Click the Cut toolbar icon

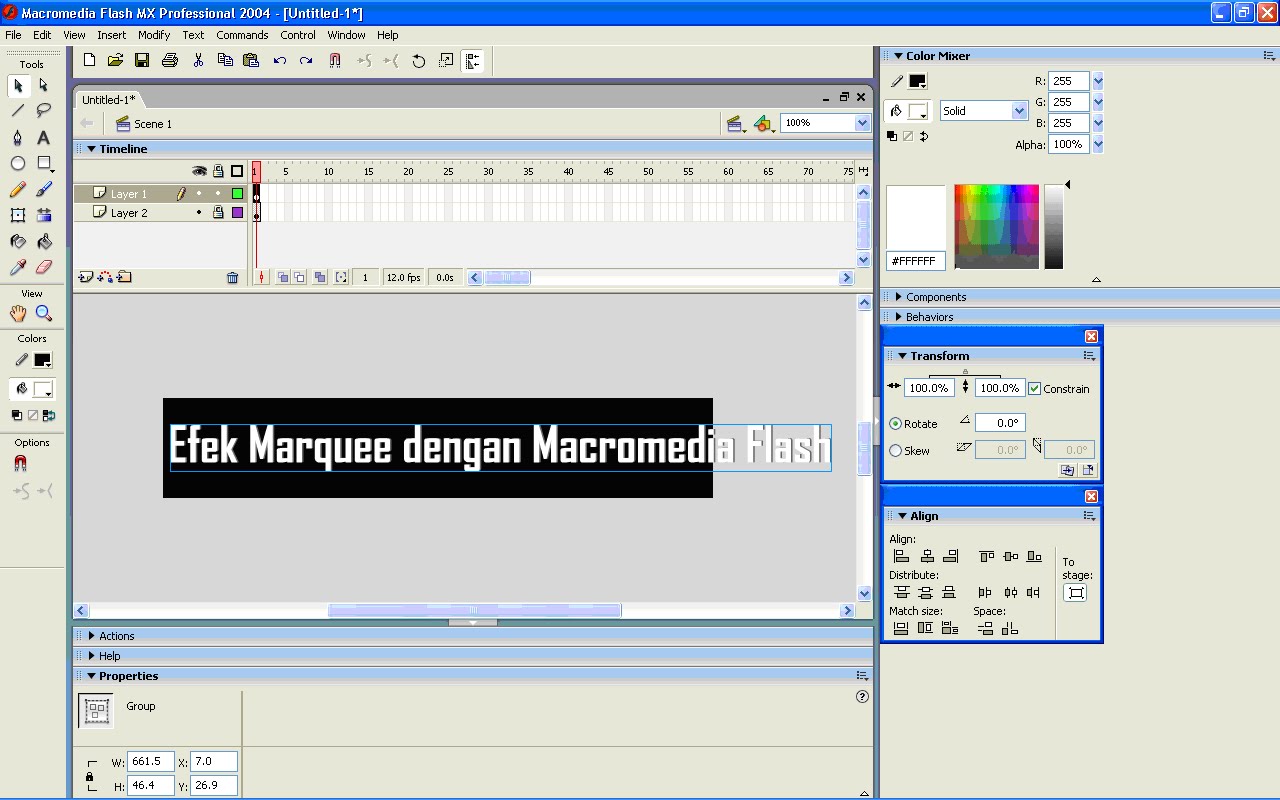tap(198, 61)
